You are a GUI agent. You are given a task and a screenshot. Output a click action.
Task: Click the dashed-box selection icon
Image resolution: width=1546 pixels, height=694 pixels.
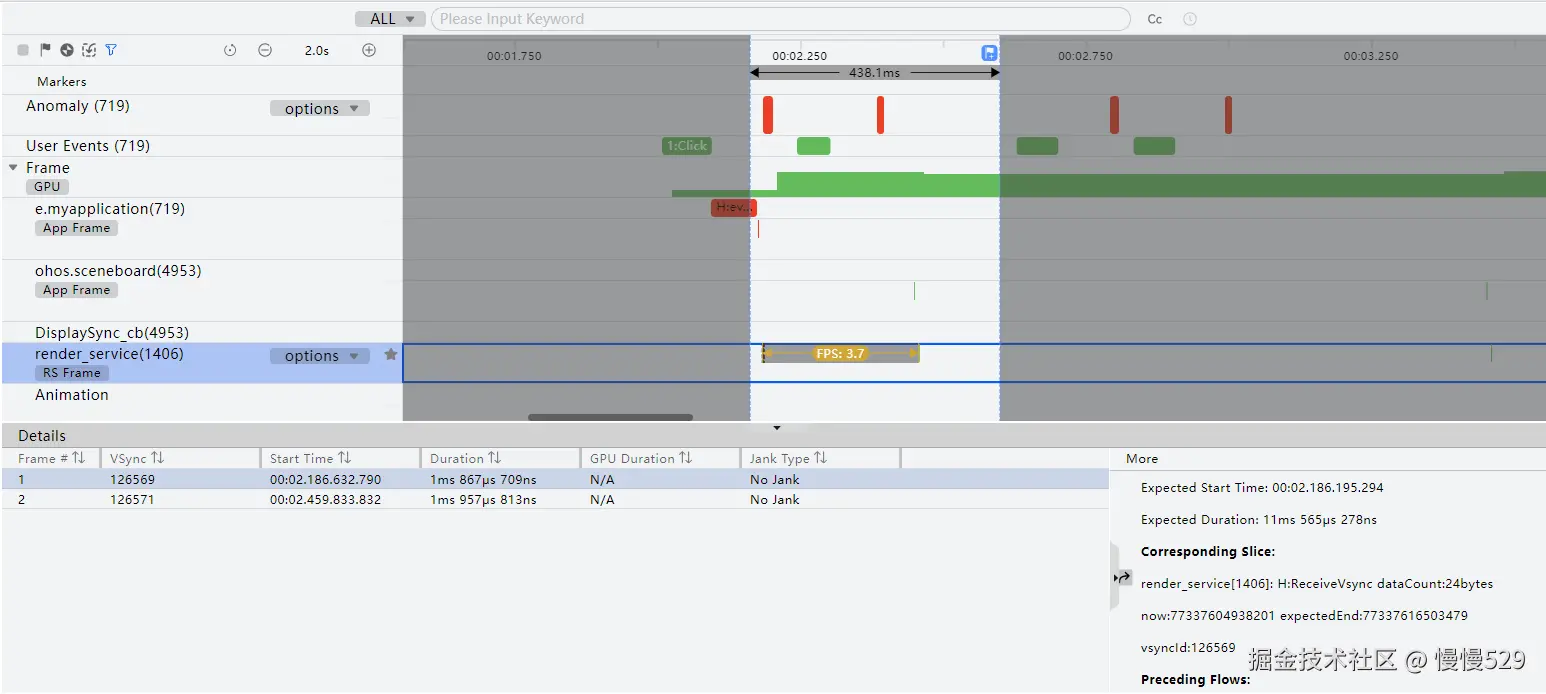89,50
